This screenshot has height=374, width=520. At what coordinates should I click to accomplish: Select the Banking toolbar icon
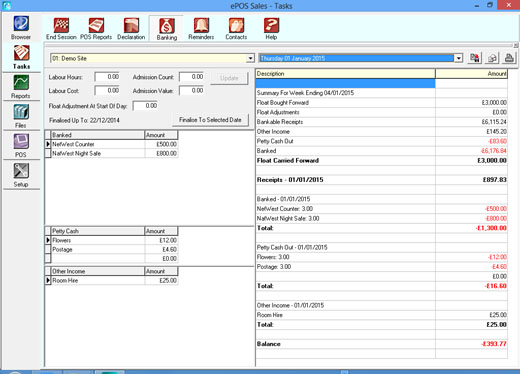[167, 29]
